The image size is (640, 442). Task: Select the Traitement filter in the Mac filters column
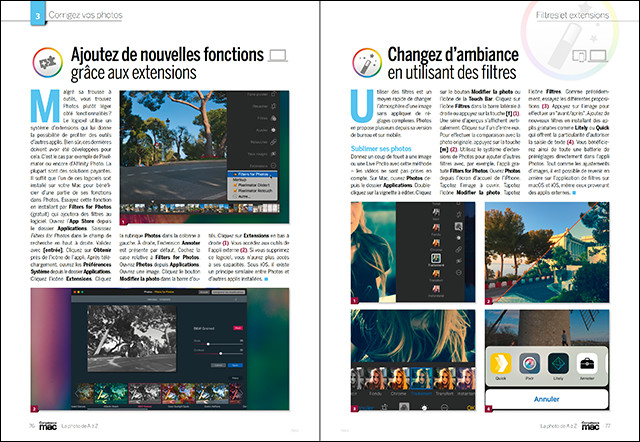point(436,259)
